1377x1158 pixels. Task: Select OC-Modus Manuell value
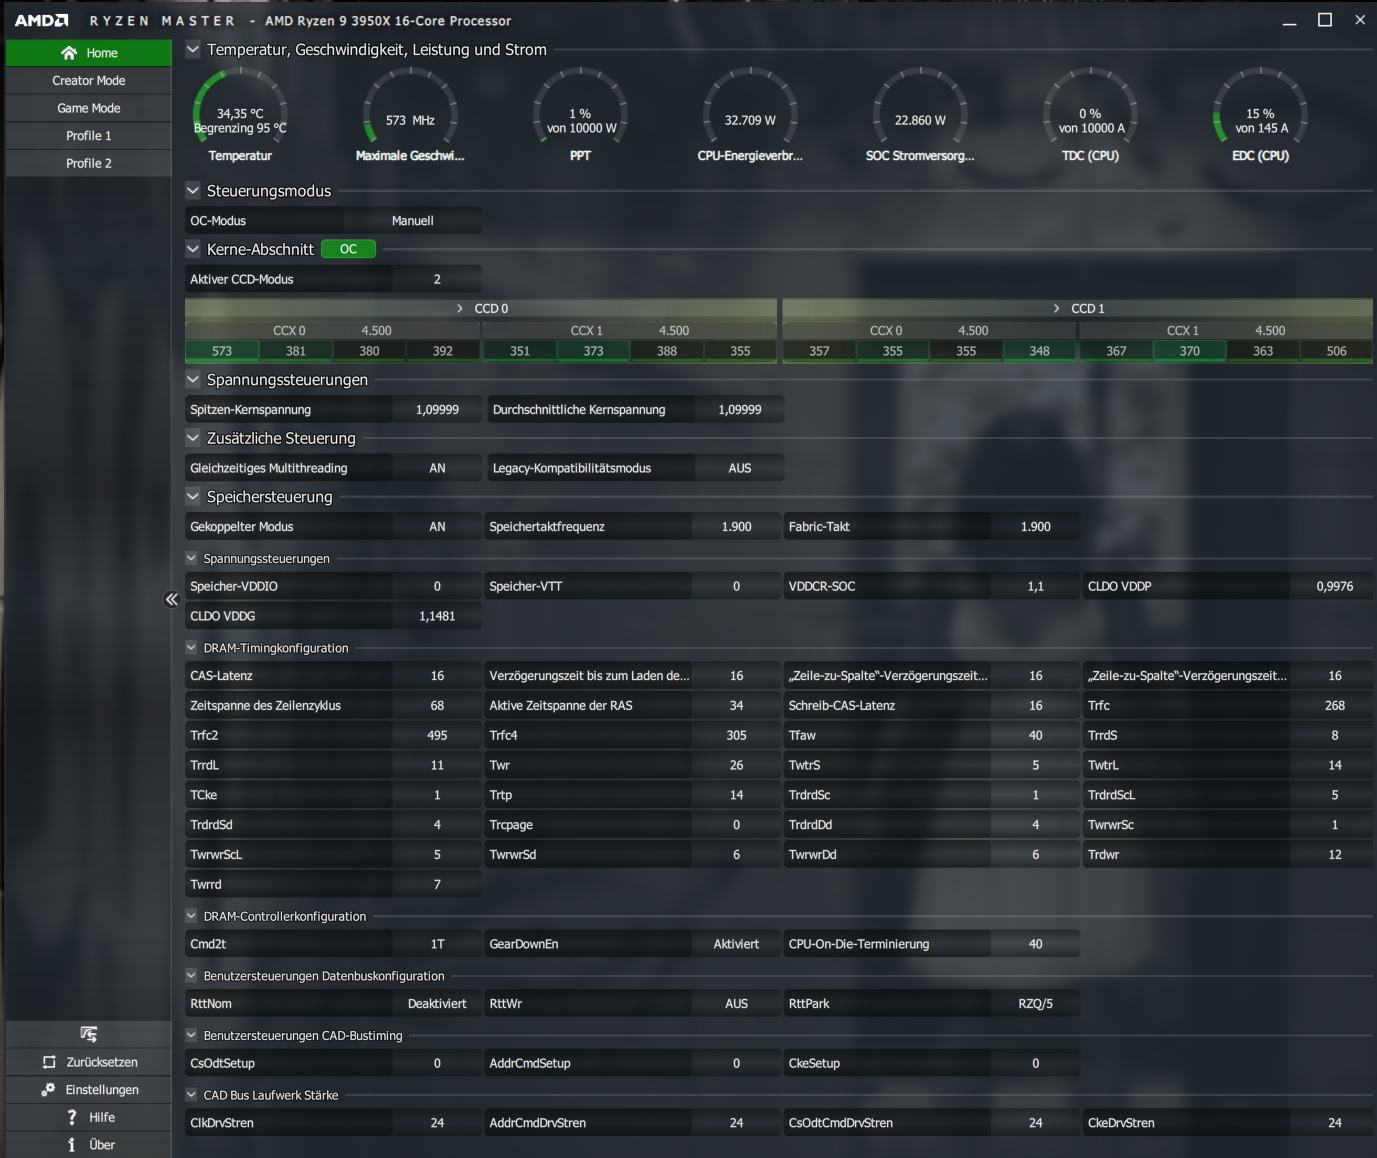(413, 221)
